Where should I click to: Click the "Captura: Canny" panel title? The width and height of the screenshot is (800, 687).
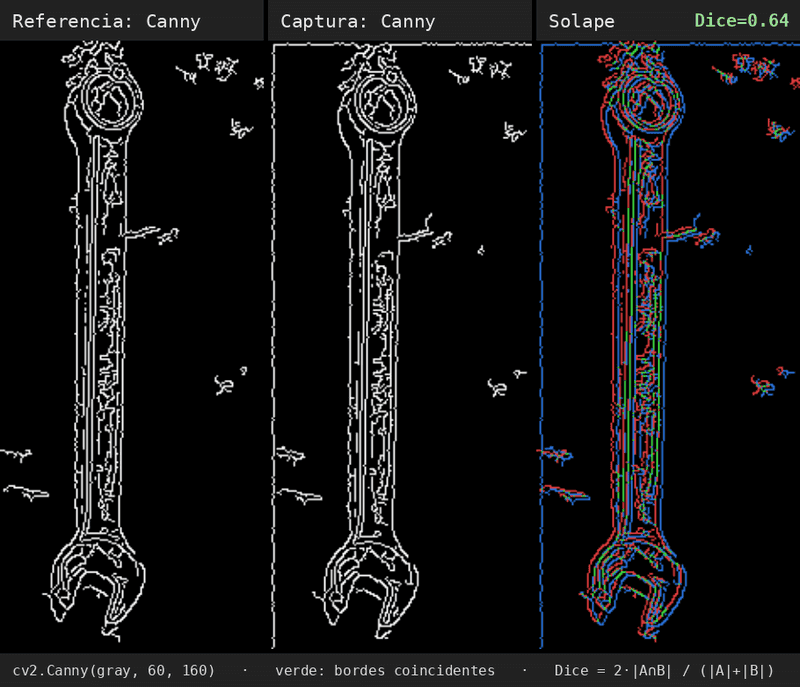pos(358,21)
